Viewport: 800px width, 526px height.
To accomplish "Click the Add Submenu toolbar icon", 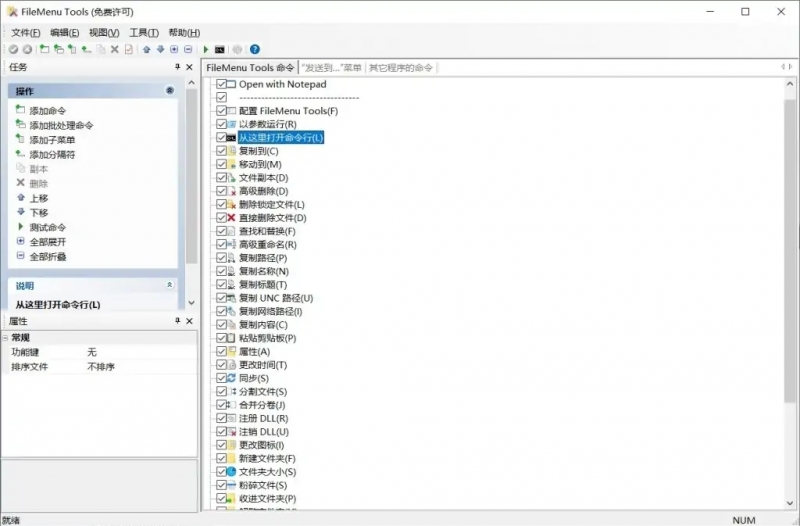I will coord(72,49).
